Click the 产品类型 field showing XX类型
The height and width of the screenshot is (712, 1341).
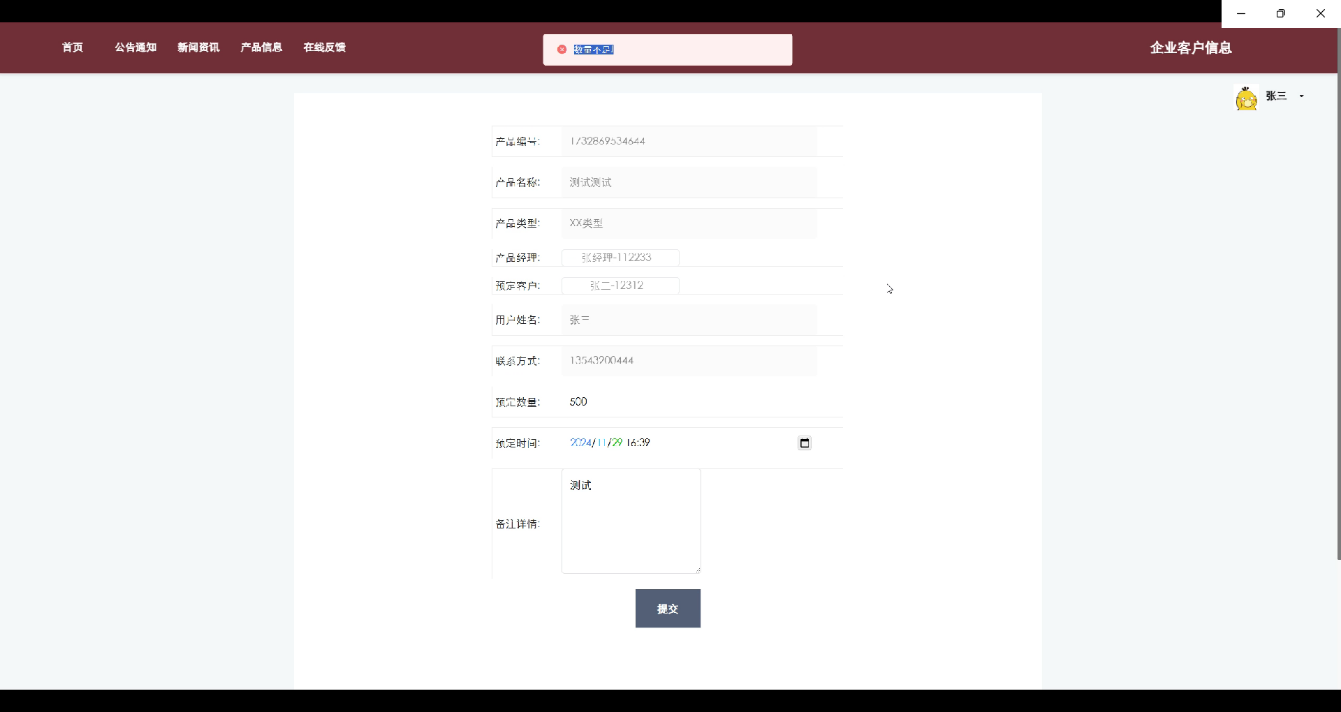coord(689,223)
